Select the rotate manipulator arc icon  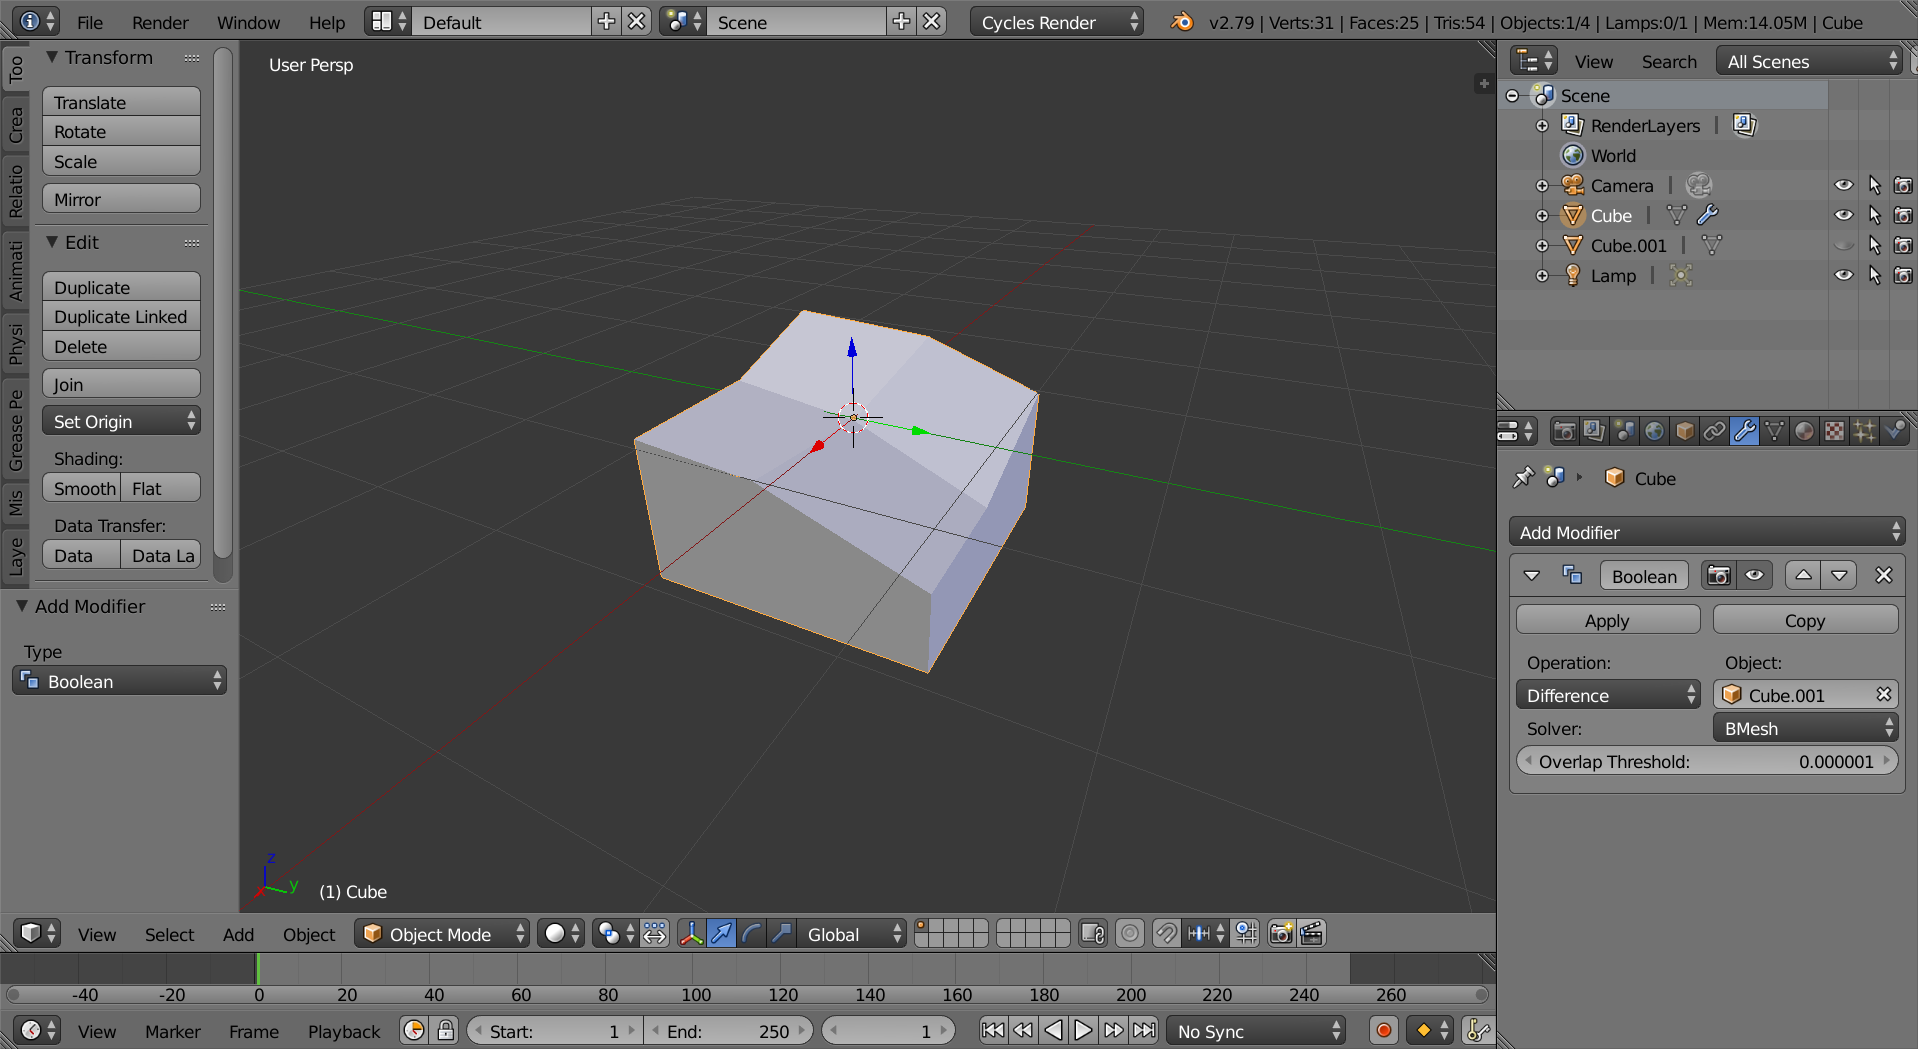click(751, 934)
